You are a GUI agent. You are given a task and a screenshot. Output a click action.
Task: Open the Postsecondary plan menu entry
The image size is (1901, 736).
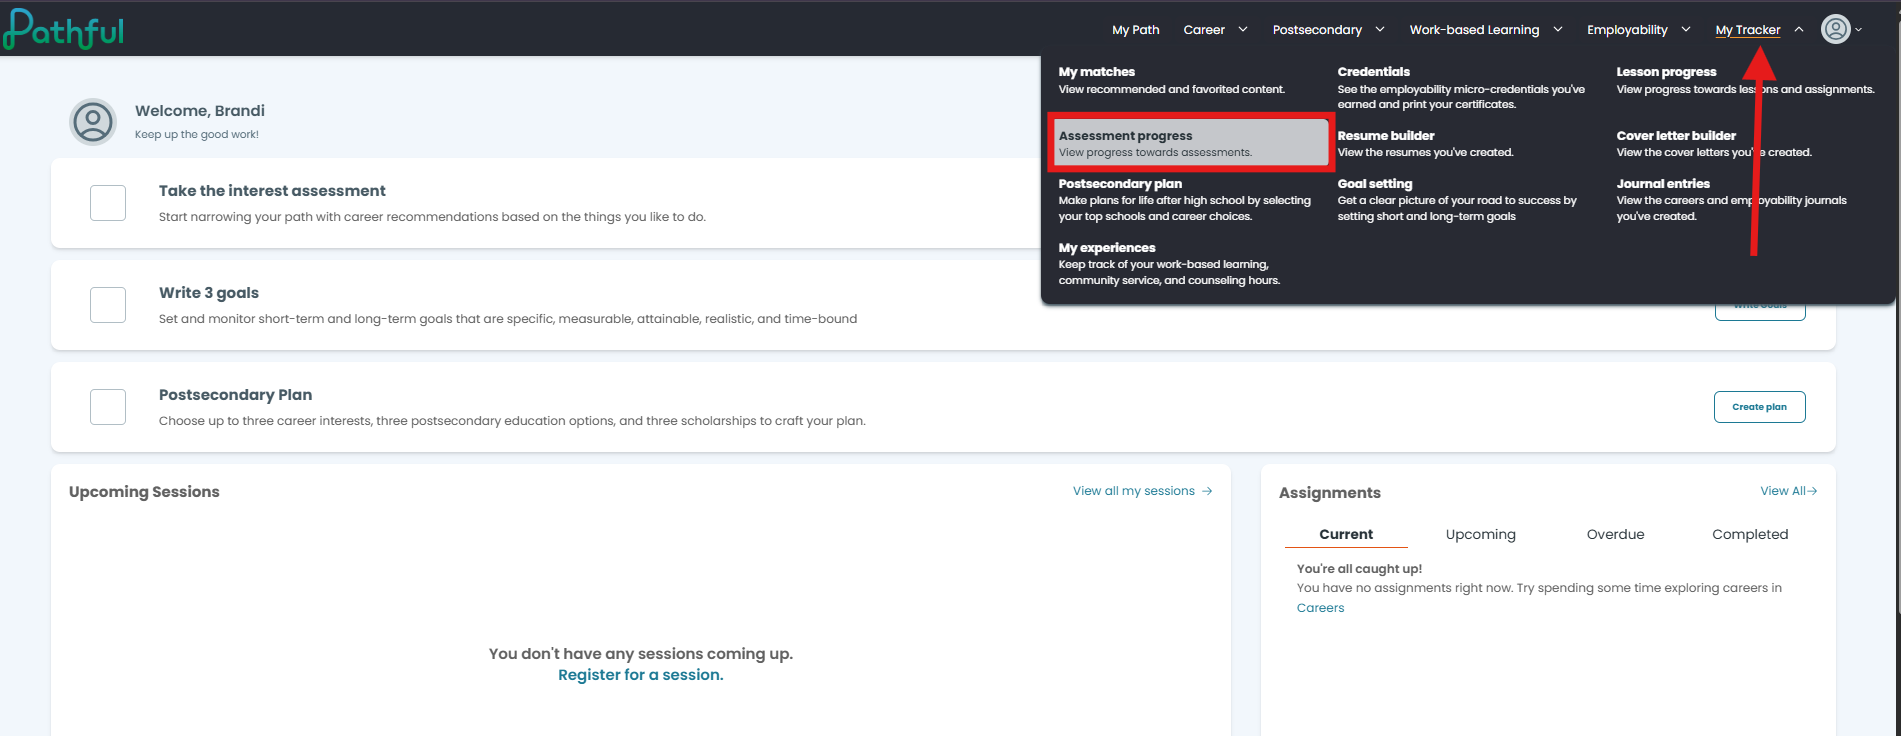1185,200
